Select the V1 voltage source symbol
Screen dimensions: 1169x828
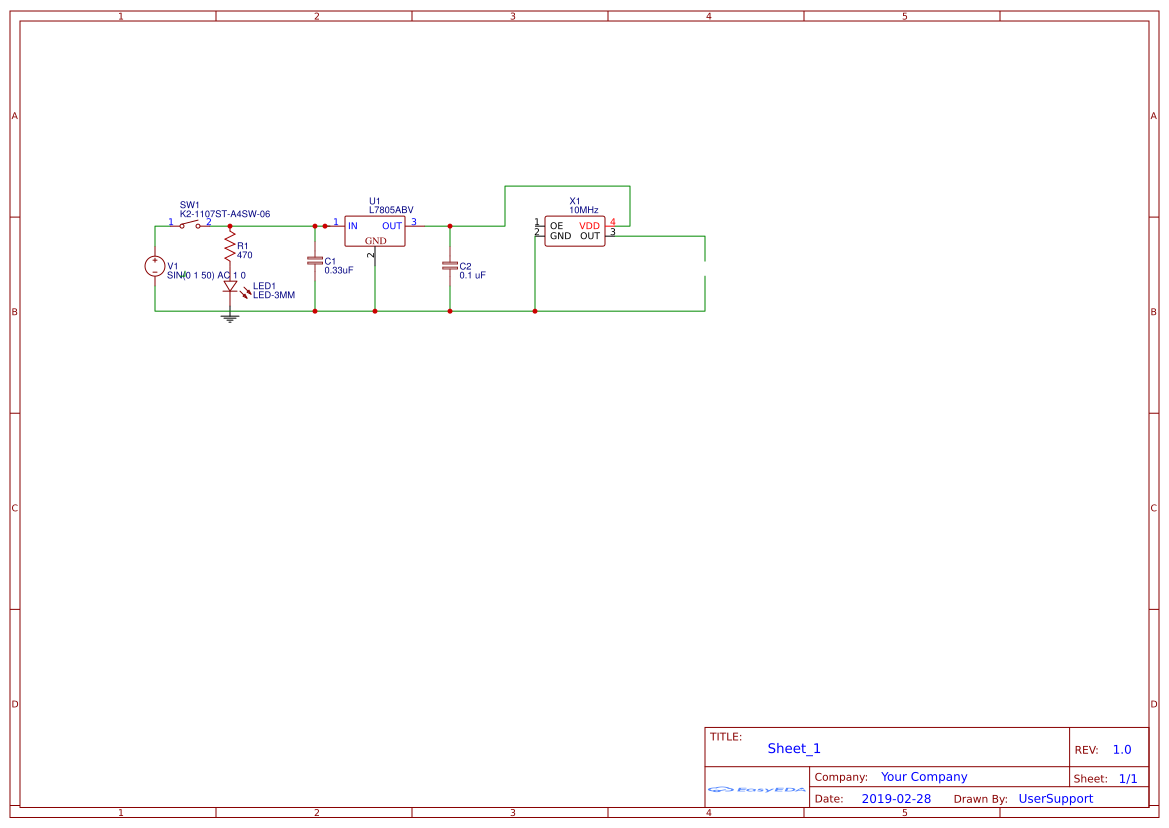coord(155,266)
